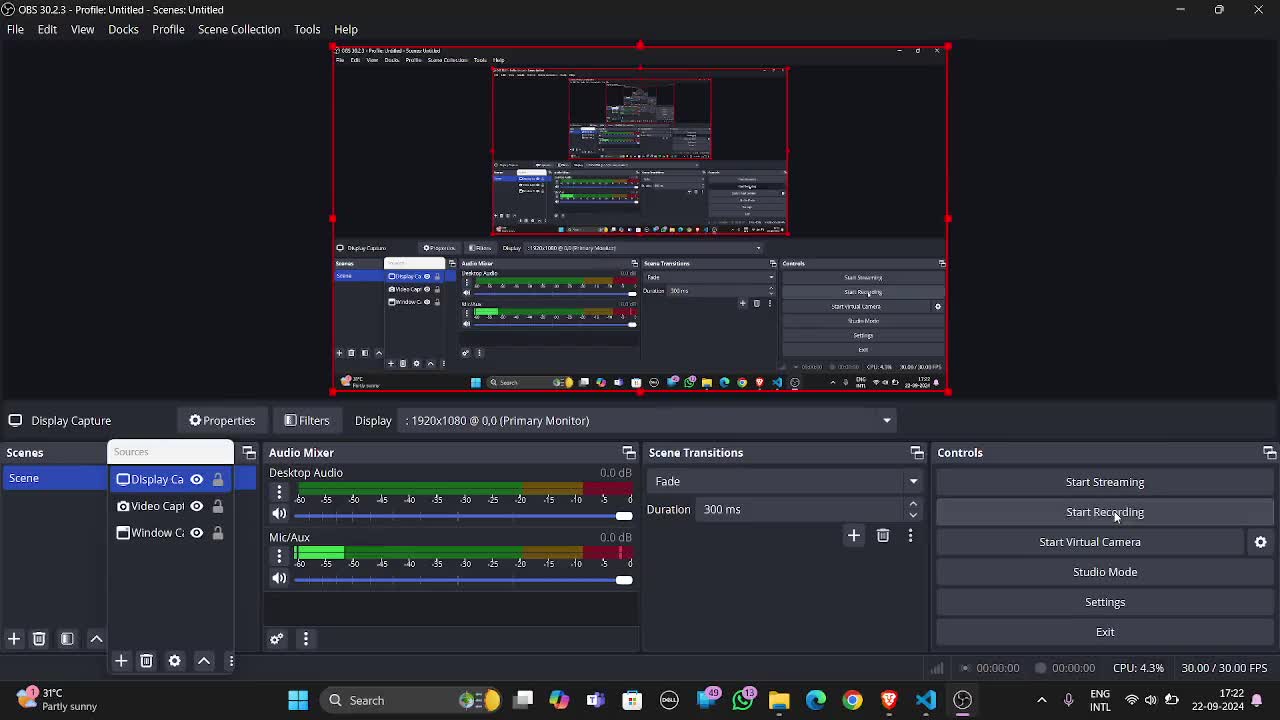
Task: Decrease transition duration with down arrow
Action: (913, 515)
